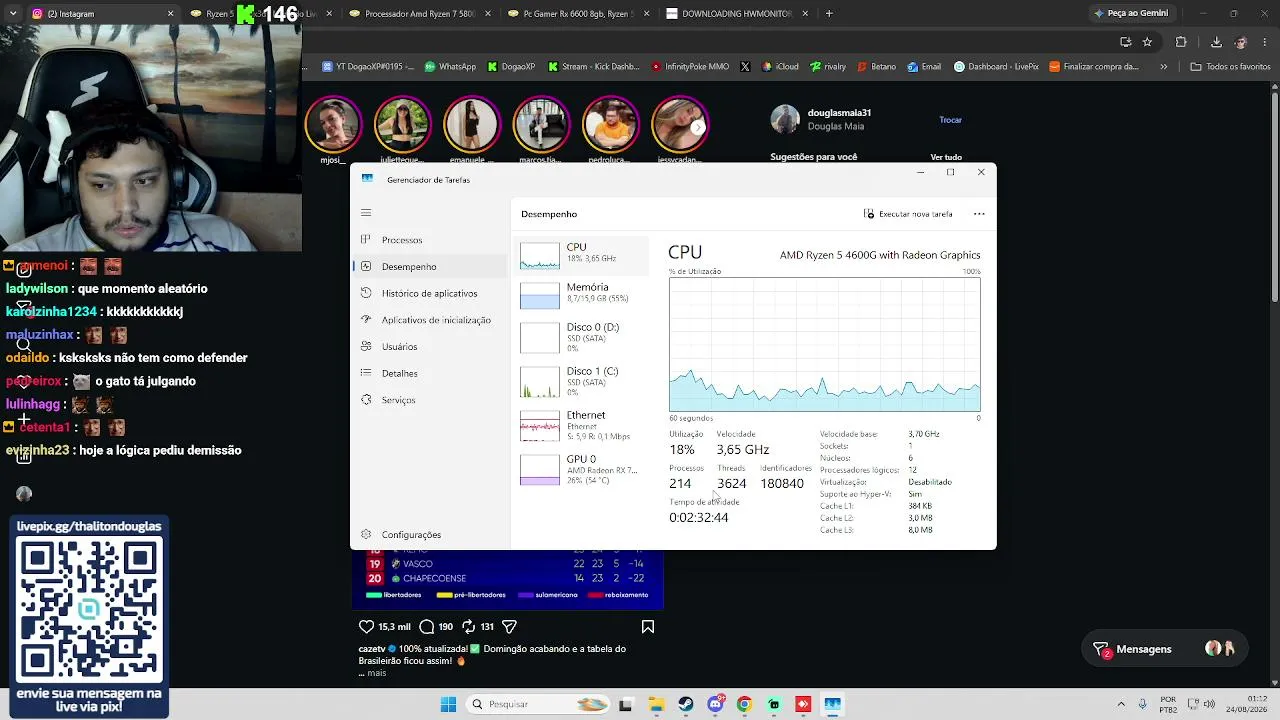The width and height of the screenshot is (1280, 720).
Task: Open the WhatsApp bookmark
Action: click(x=450, y=67)
